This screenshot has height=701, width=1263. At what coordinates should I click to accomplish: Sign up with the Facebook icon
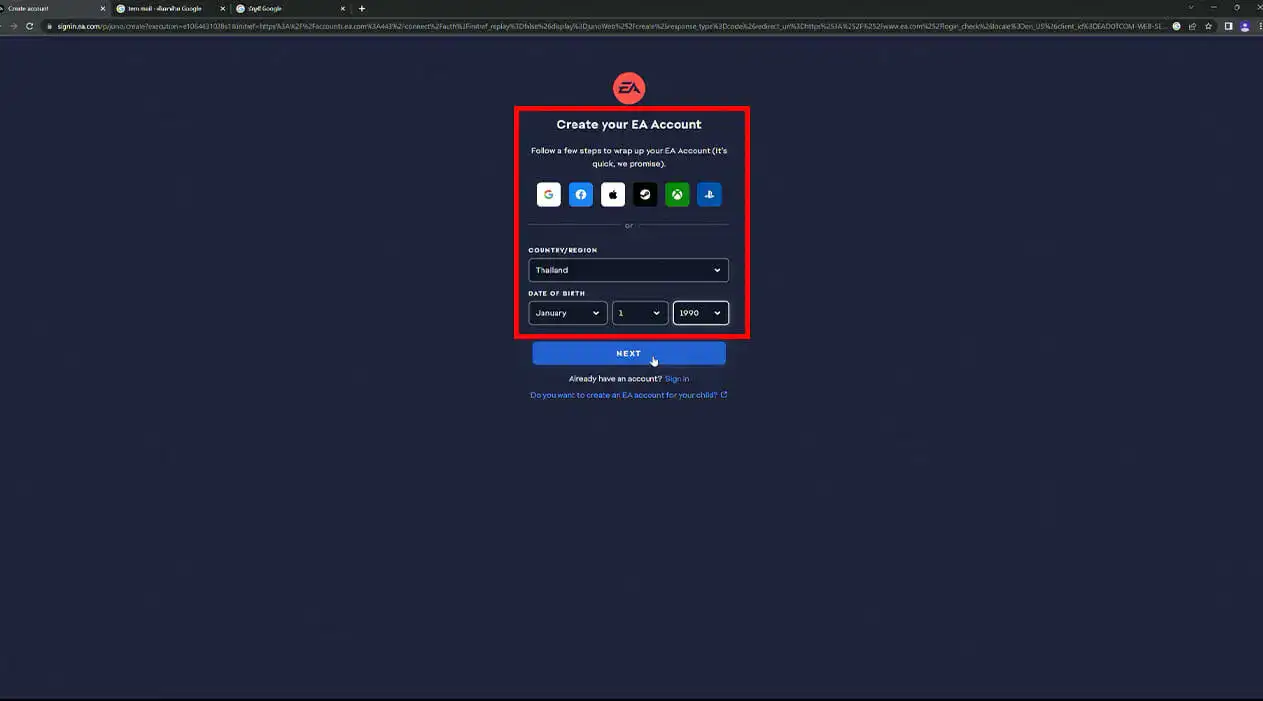tap(581, 195)
